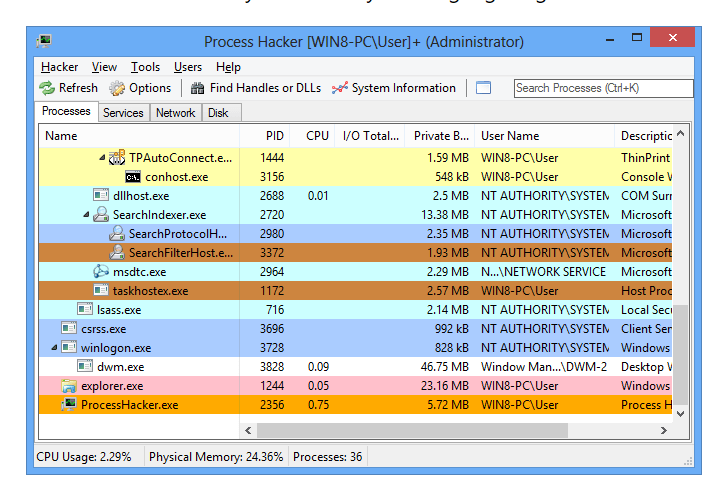This screenshot has width=726, height=502.
Task: Click the CPU Usage status bar entry
Action: (84, 457)
